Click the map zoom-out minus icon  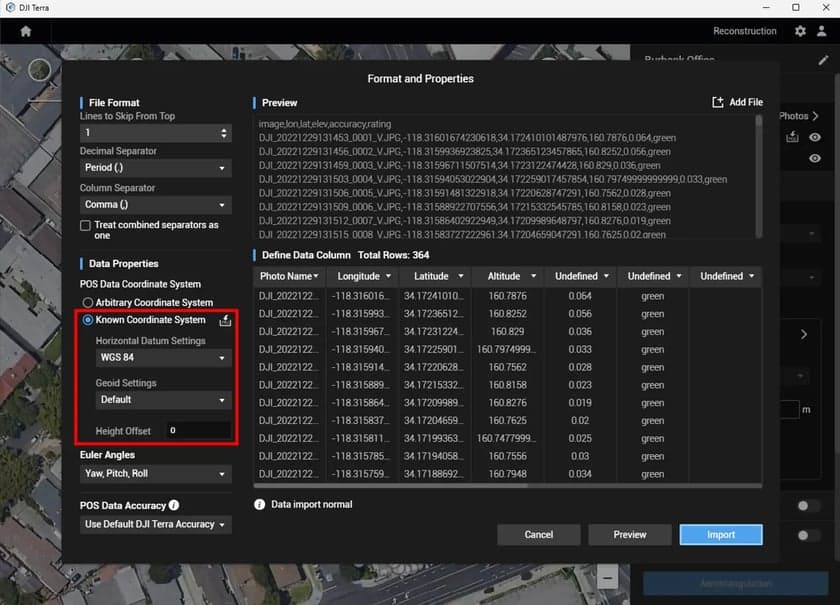point(607,577)
